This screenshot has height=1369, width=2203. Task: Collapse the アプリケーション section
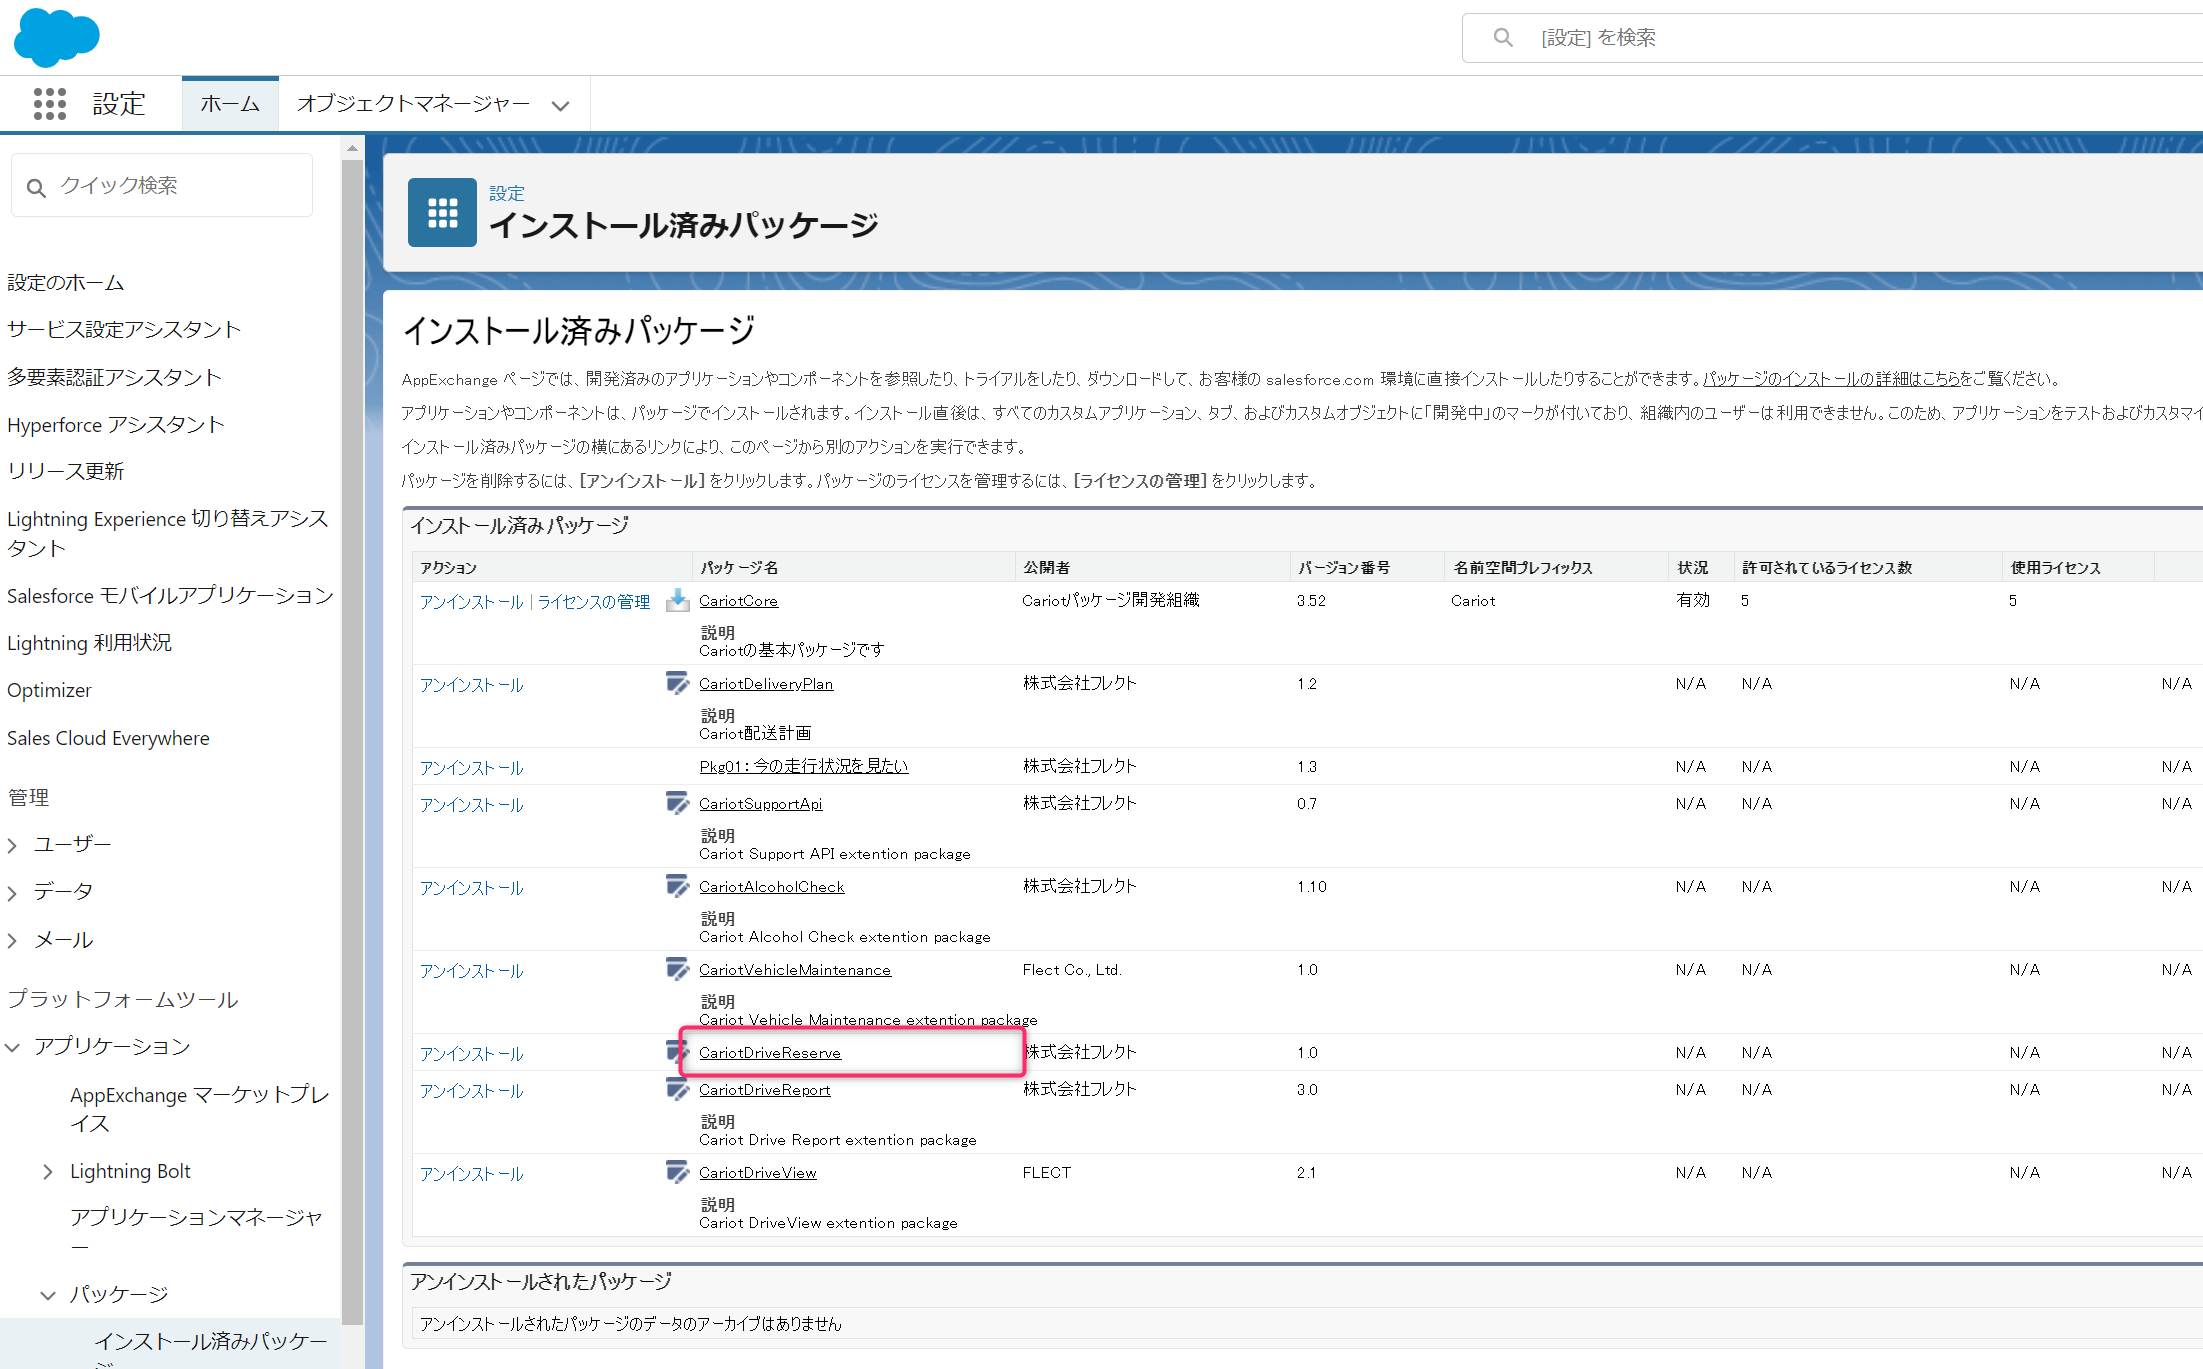pos(12,1047)
